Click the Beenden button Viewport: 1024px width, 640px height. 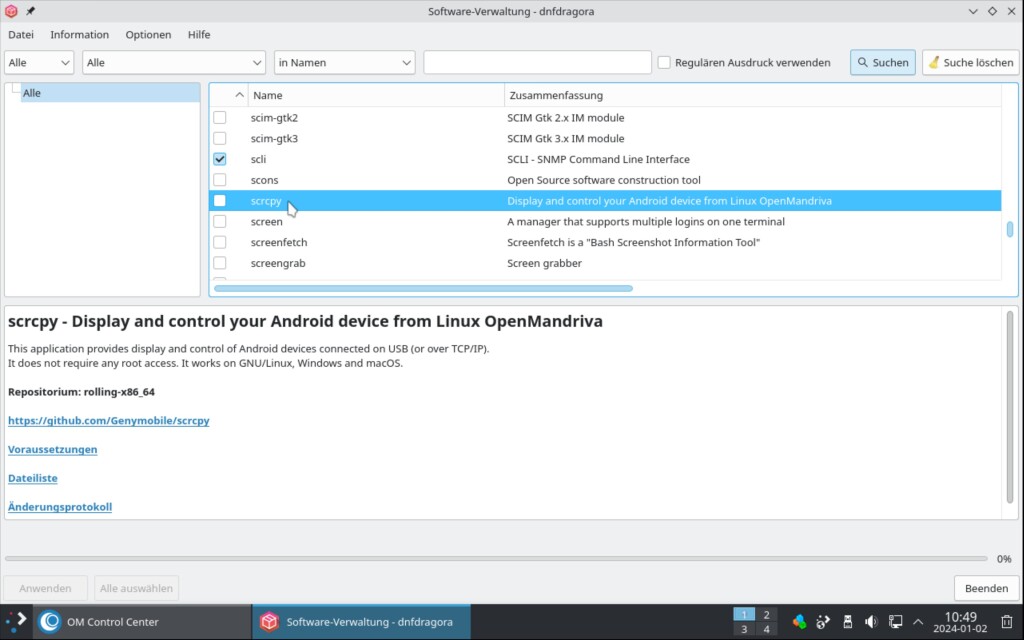coord(986,588)
